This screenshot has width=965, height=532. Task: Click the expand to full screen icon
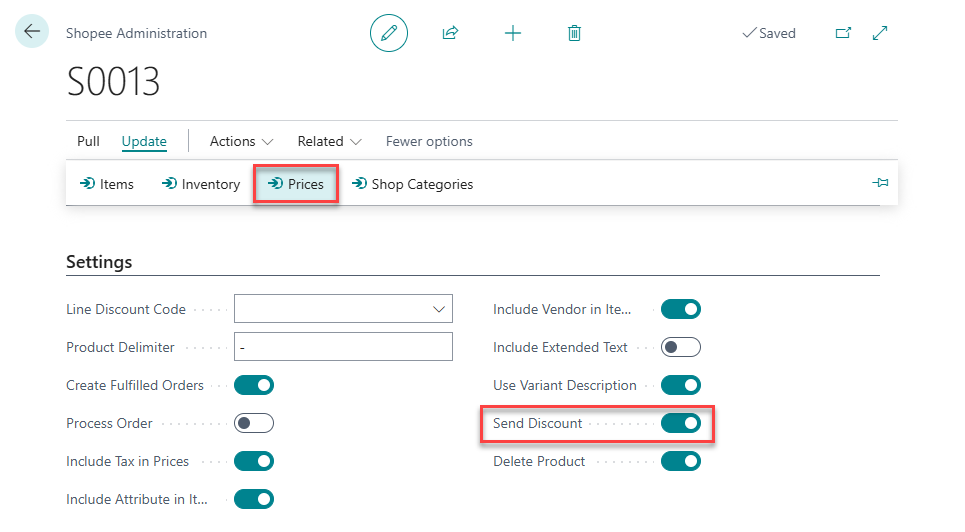tap(880, 33)
